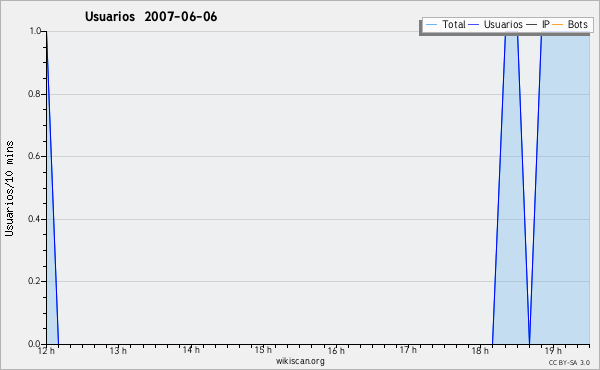Click the orange Bots legend line

558,25
